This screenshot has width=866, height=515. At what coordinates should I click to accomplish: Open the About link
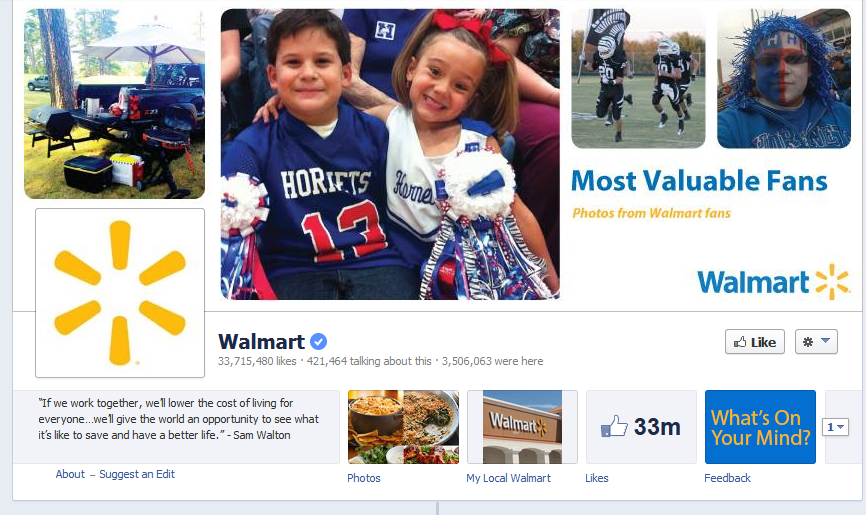70,474
